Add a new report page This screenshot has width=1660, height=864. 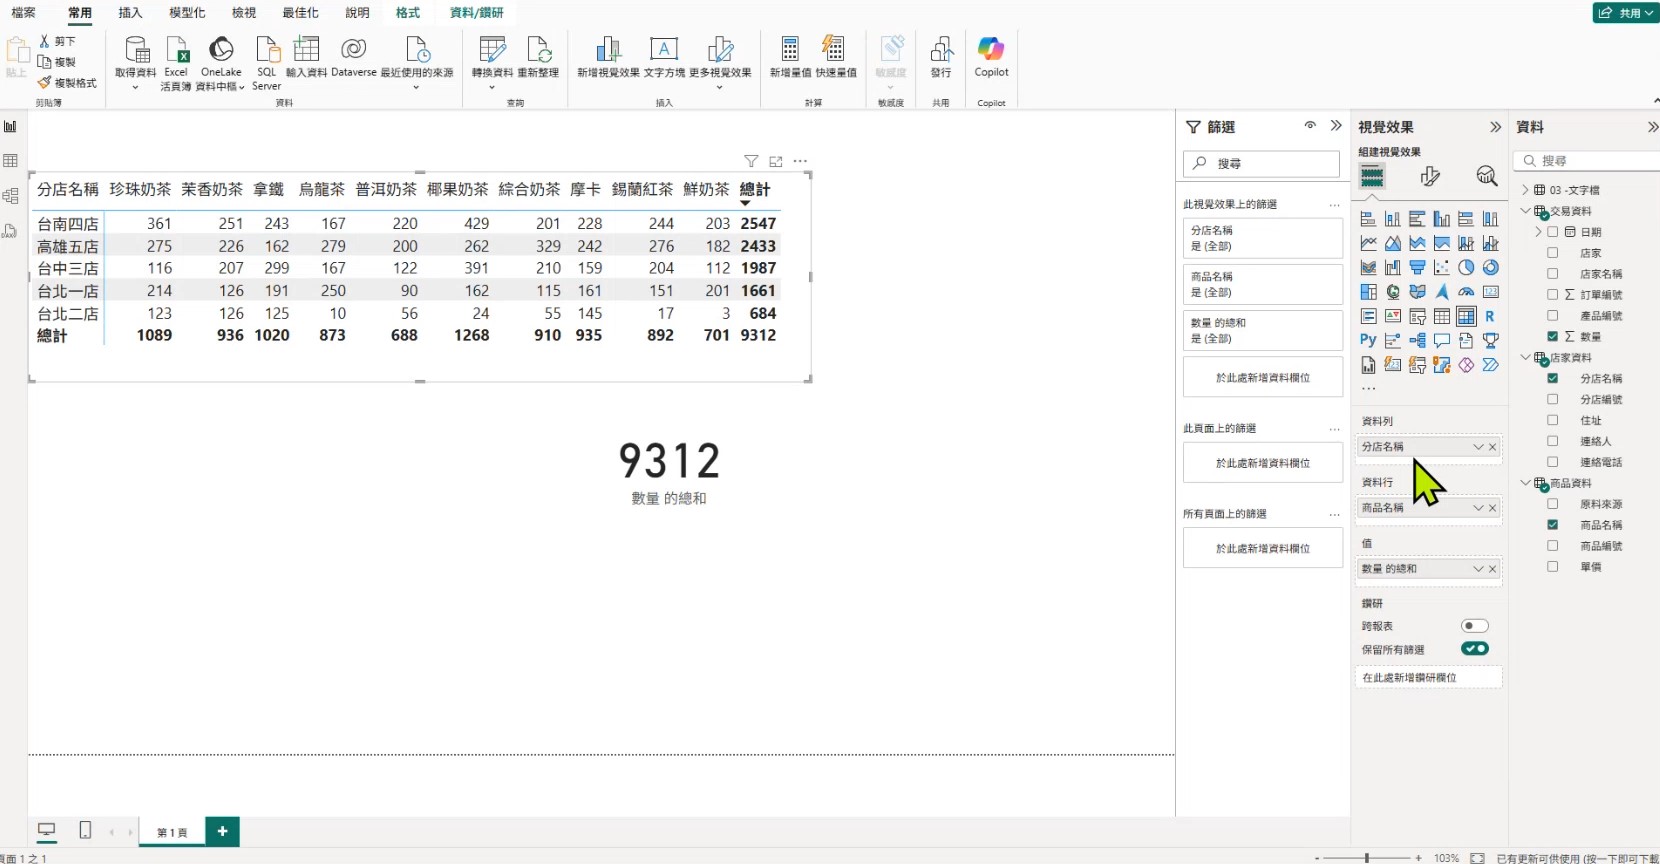(222, 831)
